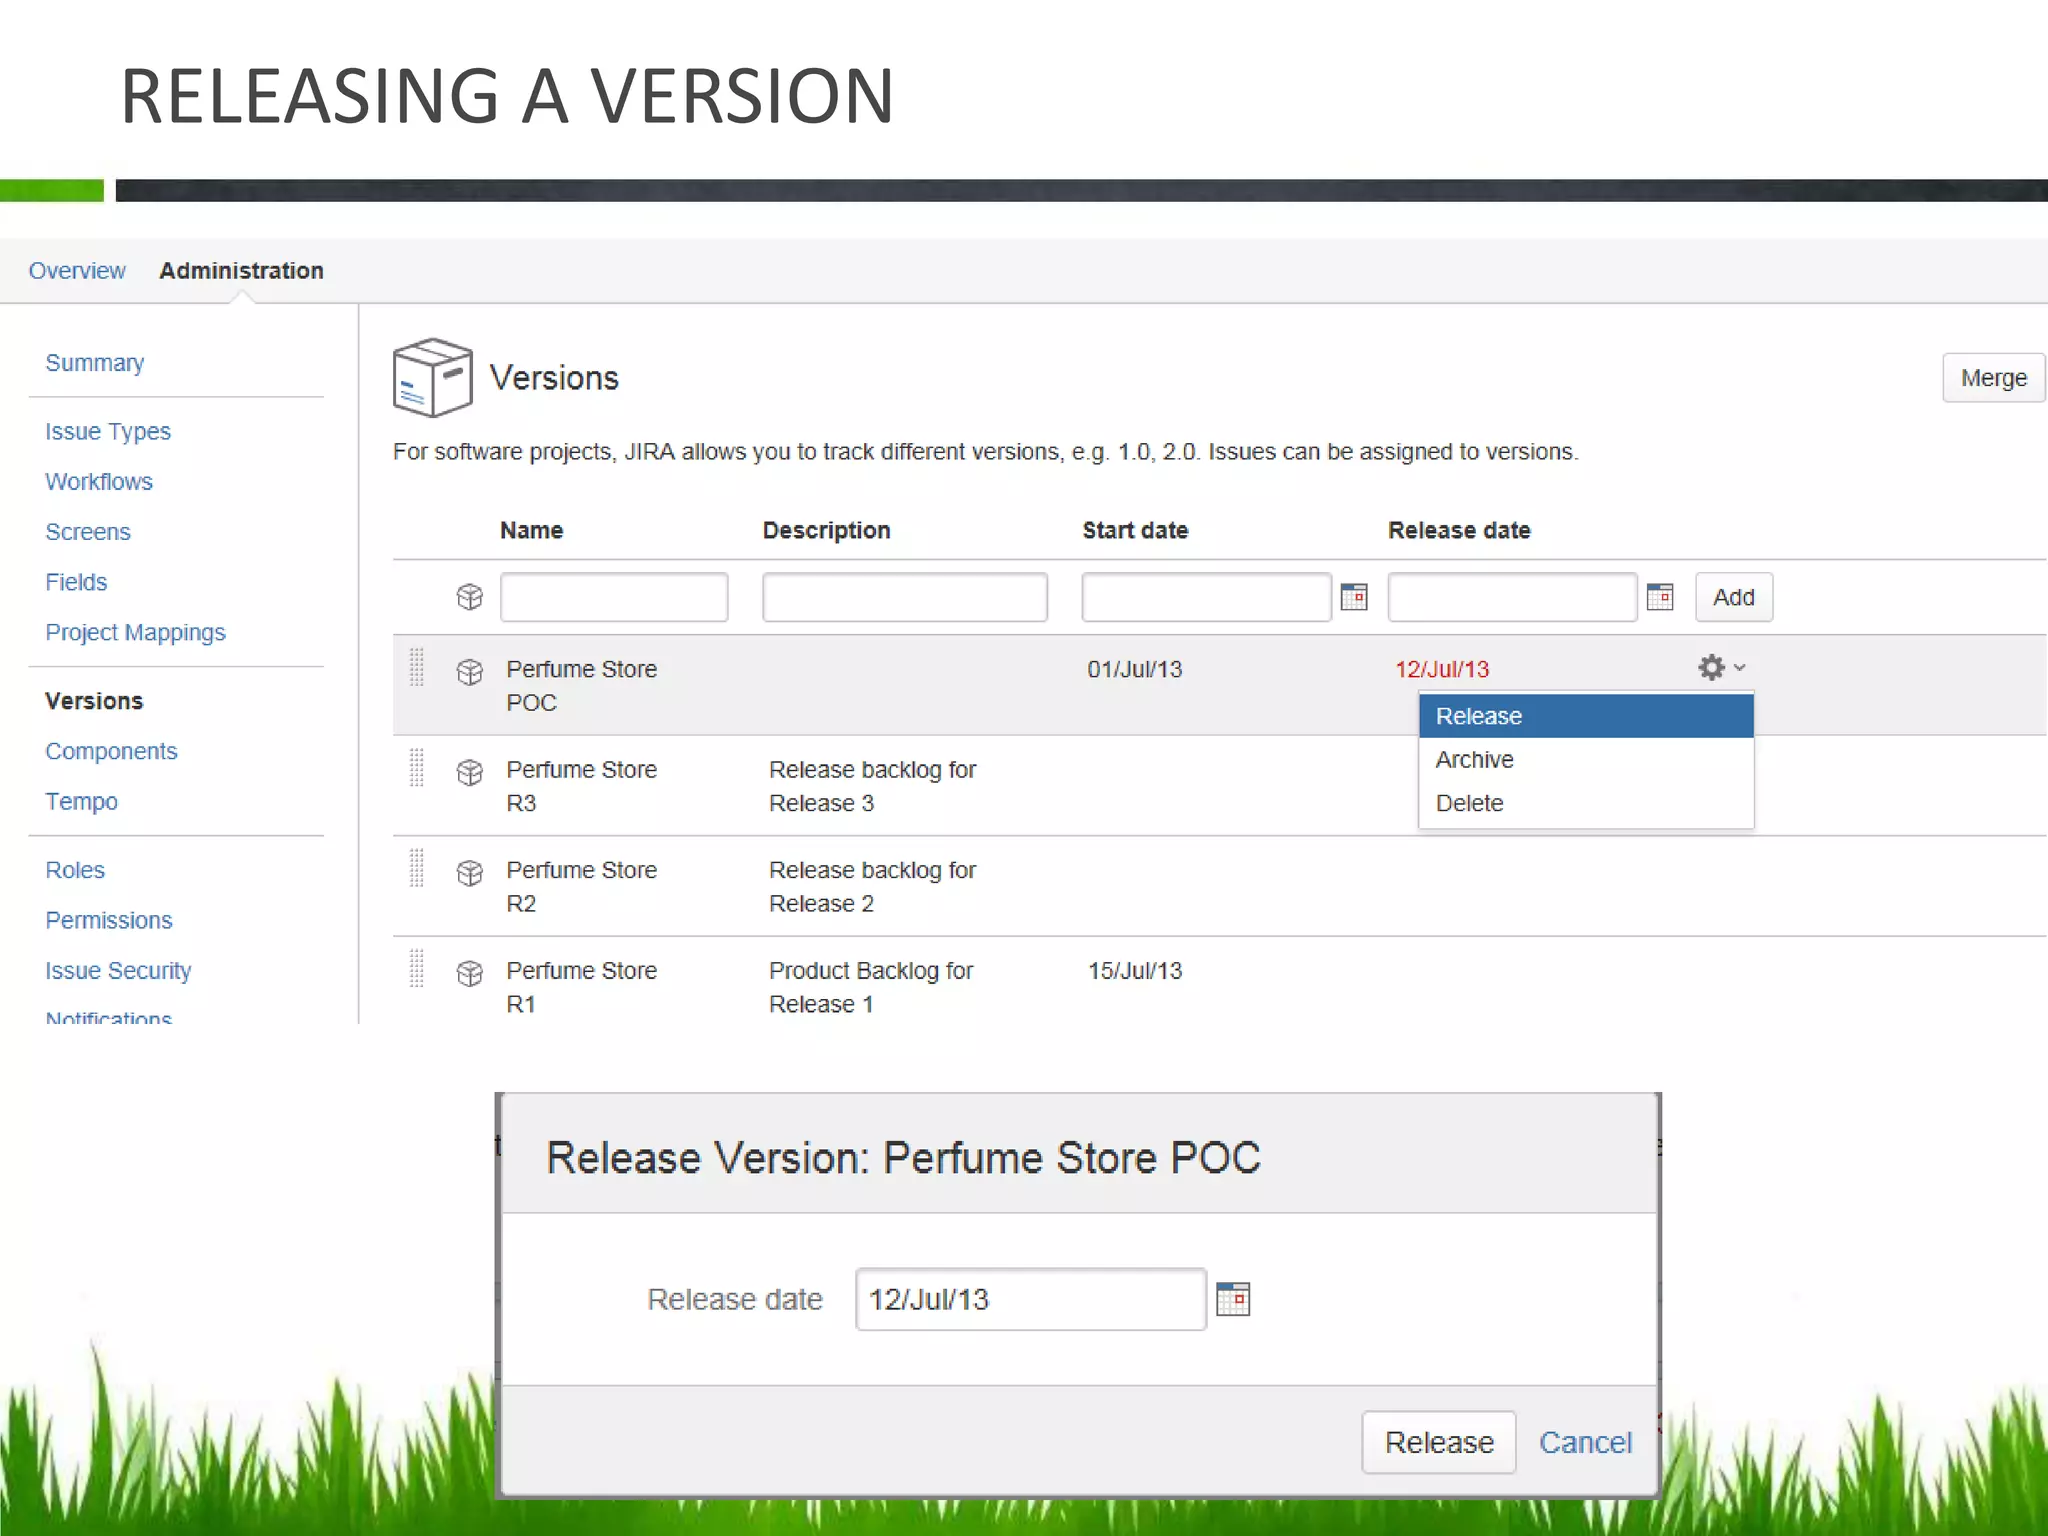Click the version icon for Perfume Store R2
2048x1536 pixels.
click(x=469, y=873)
